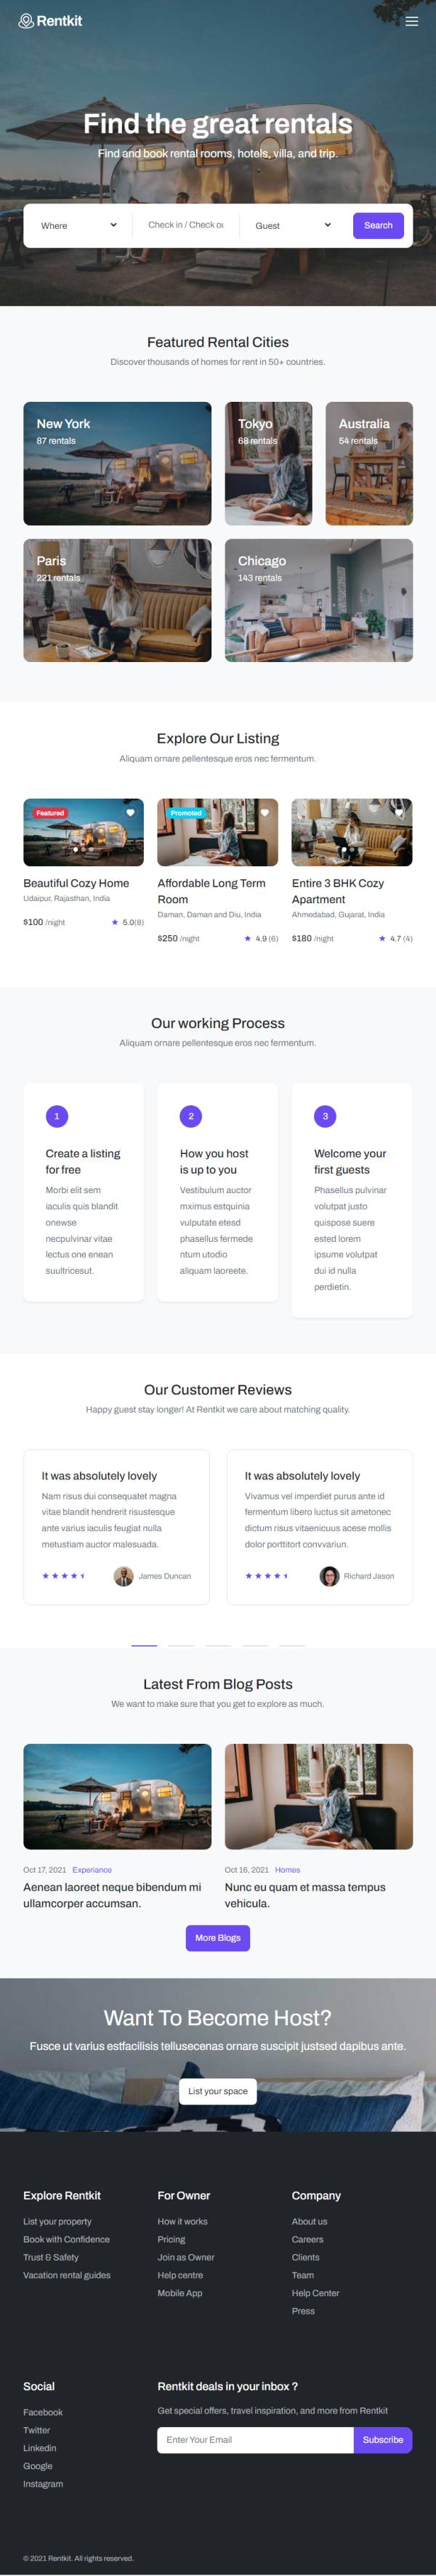Toggle heart on Entire 3 BHK Apartment

(398, 813)
